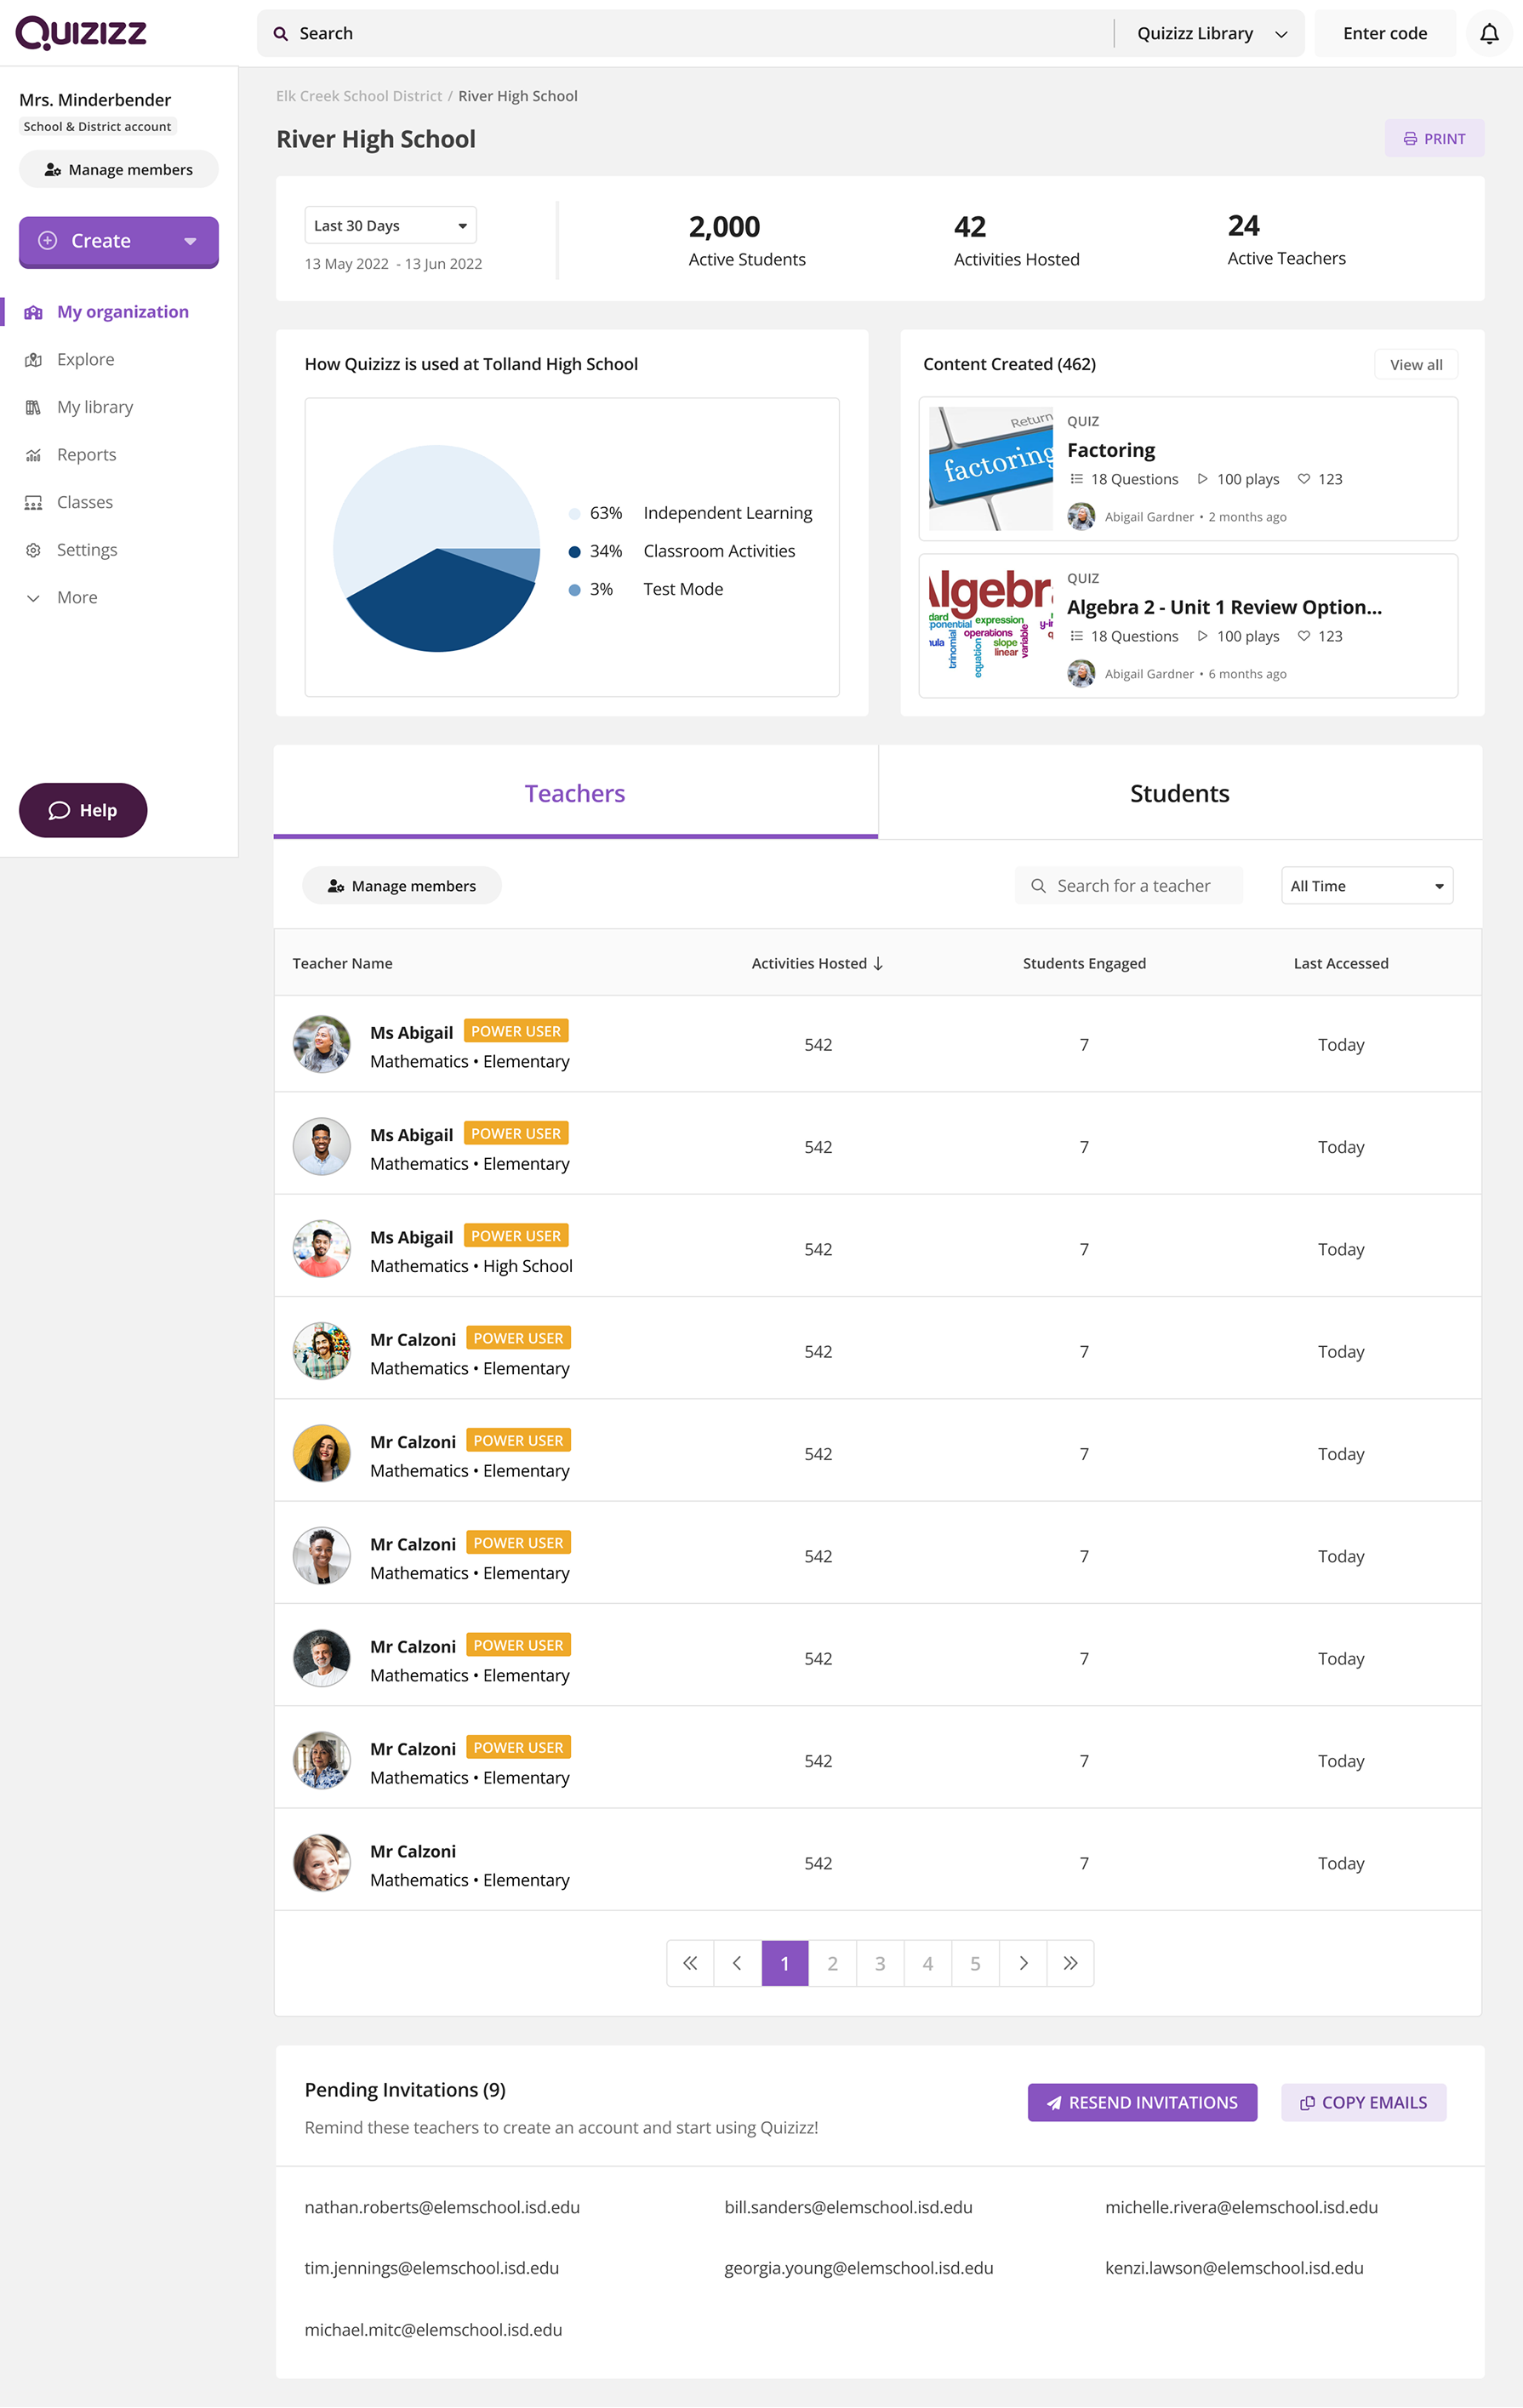Click the PRINT button
The height and width of the screenshot is (2408, 1523).
tap(1433, 139)
